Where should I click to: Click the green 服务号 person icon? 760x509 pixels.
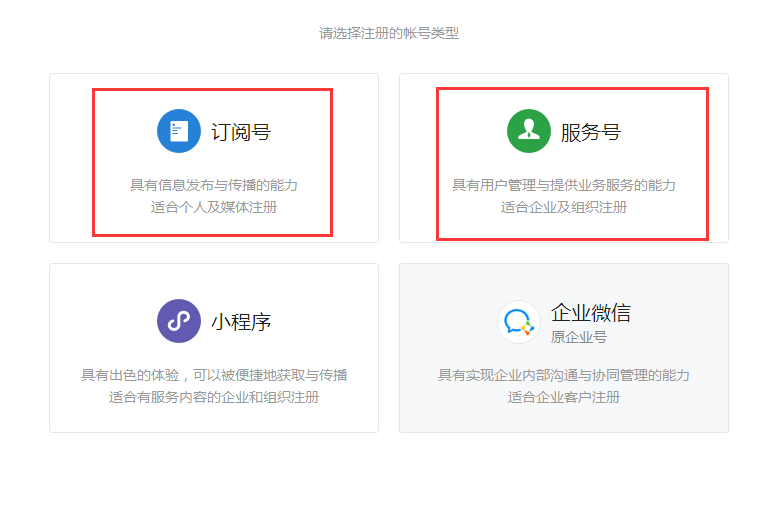click(529, 131)
